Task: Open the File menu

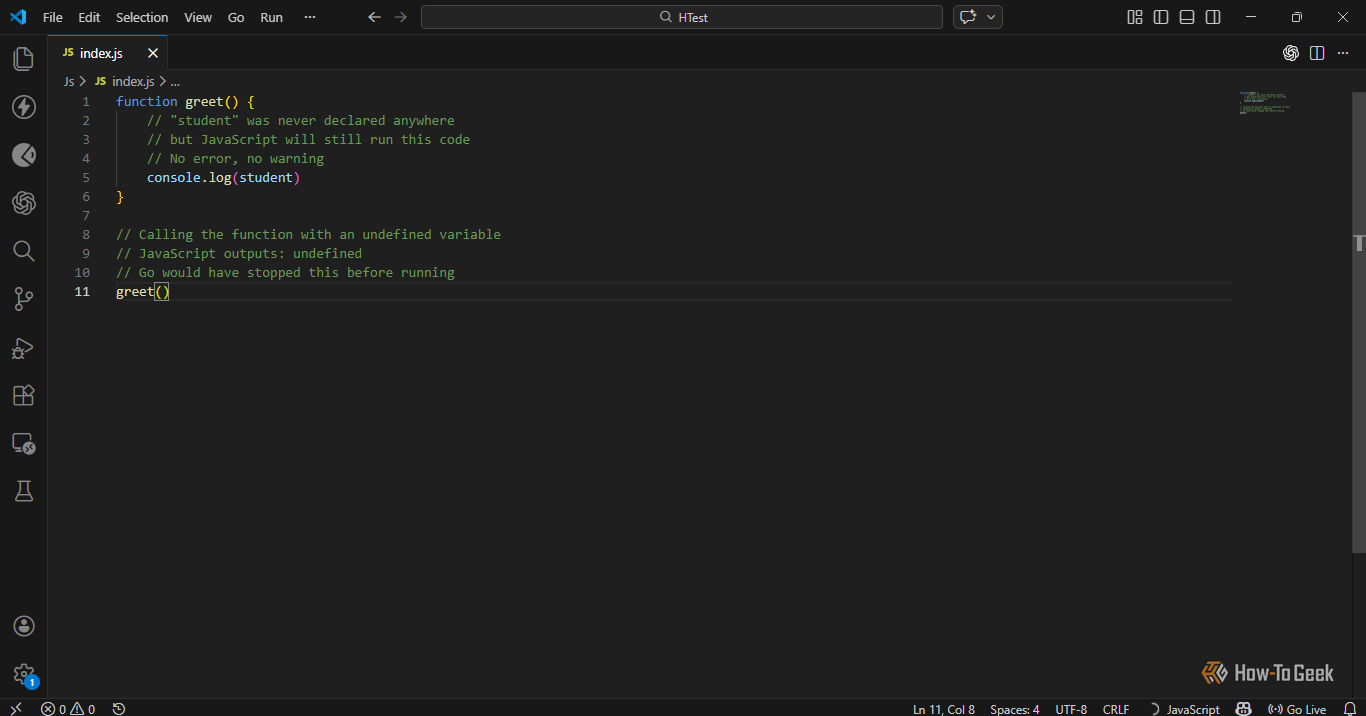Action: click(x=52, y=17)
